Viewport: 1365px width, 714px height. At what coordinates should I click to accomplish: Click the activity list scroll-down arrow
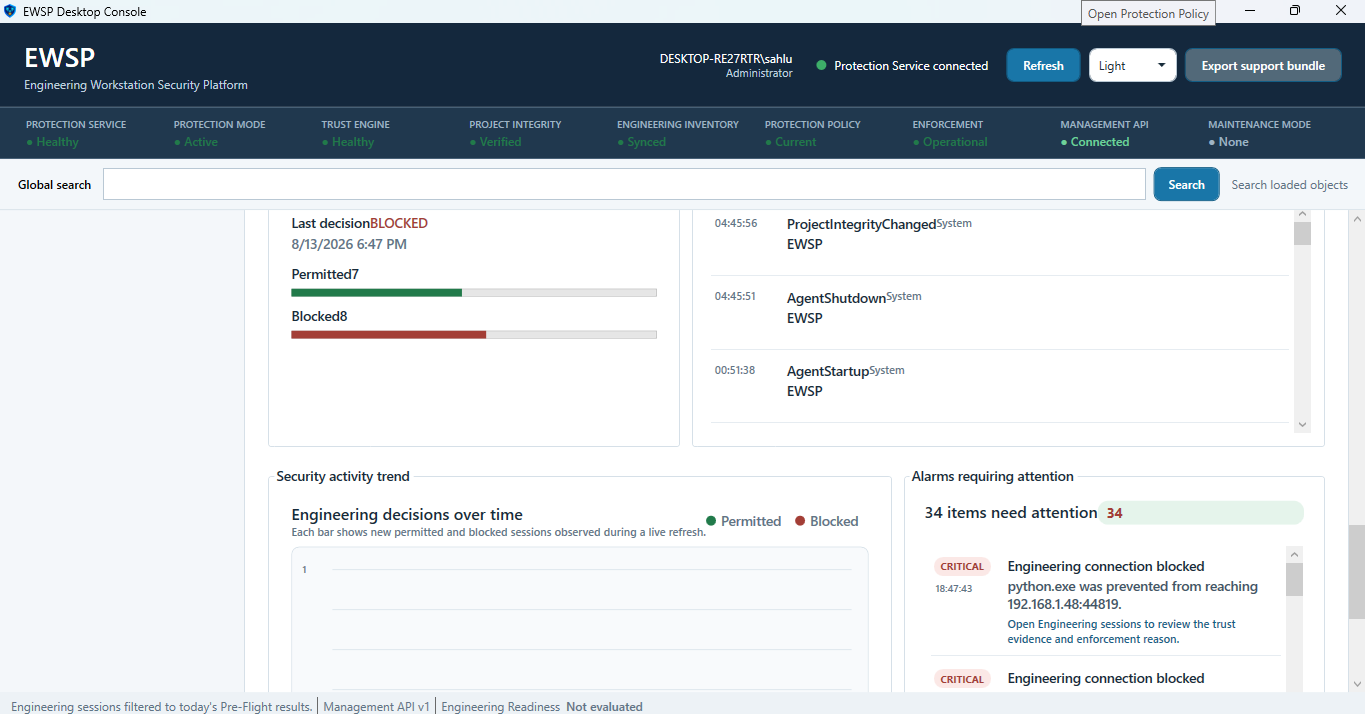(x=1302, y=425)
